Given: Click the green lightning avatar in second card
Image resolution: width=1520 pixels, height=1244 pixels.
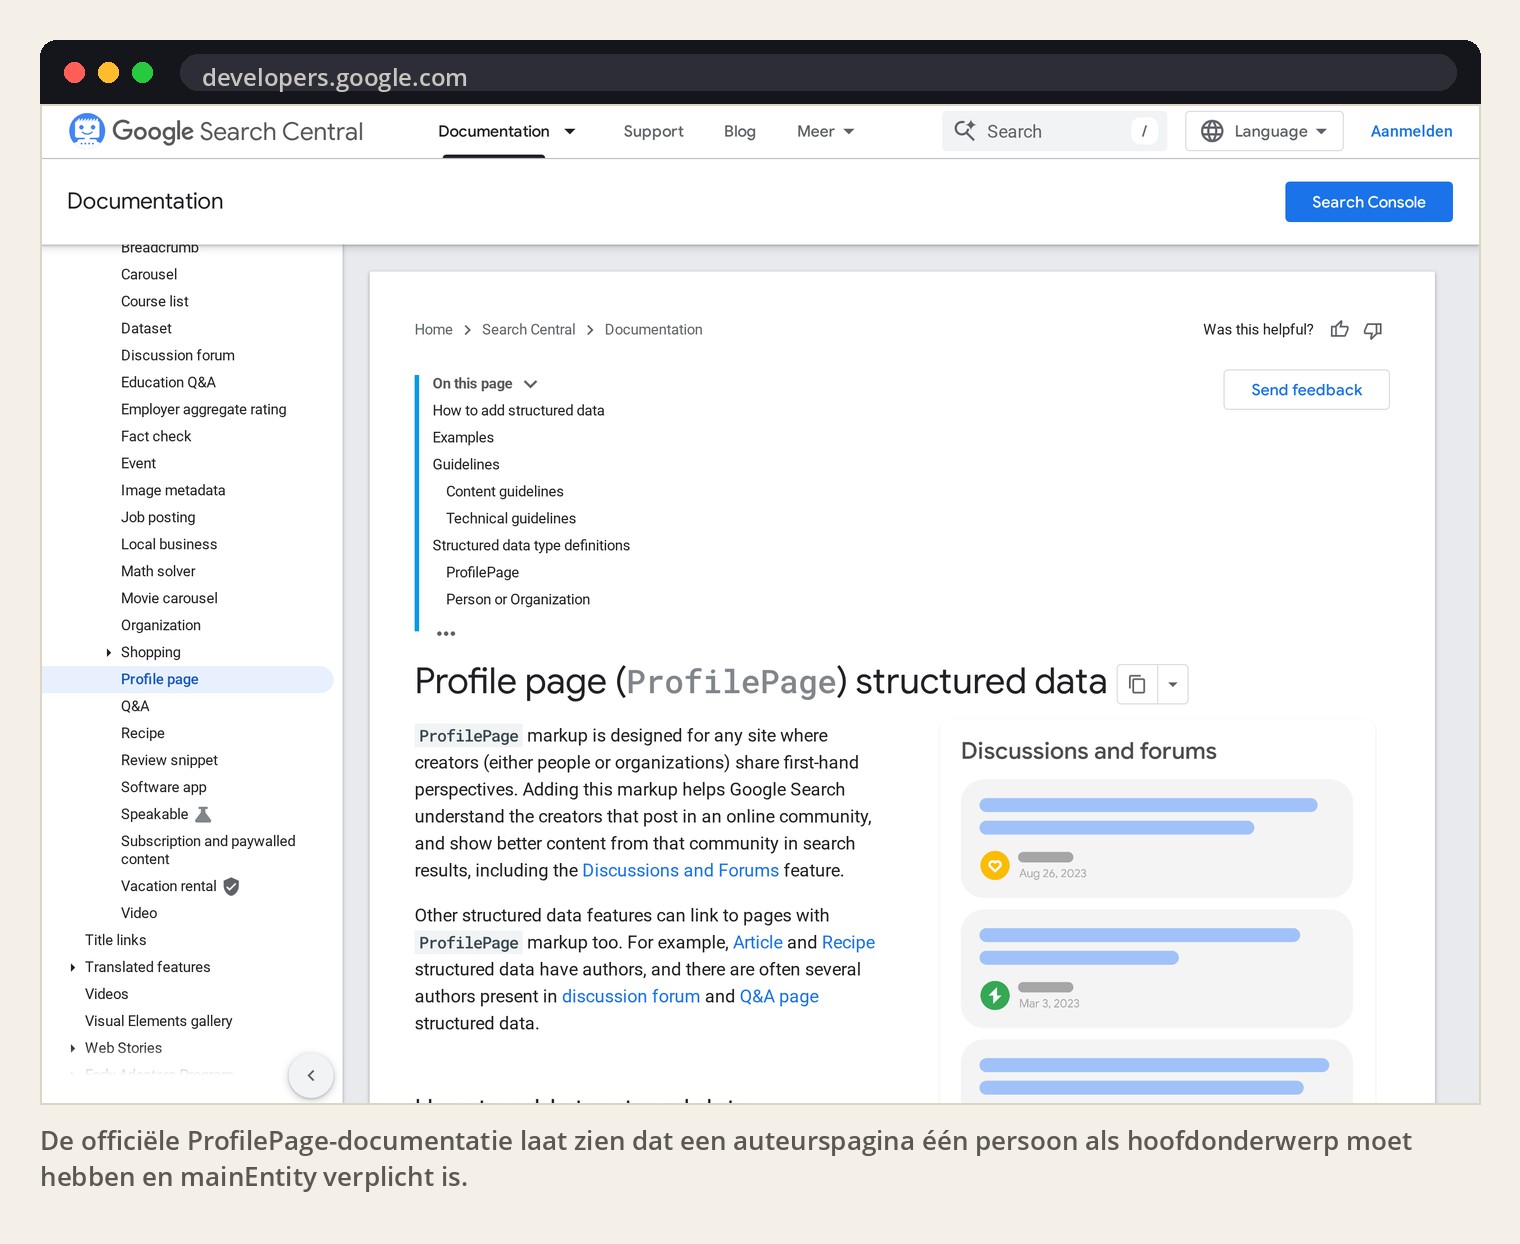Looking at the screenshot, I should click(994, 995).
